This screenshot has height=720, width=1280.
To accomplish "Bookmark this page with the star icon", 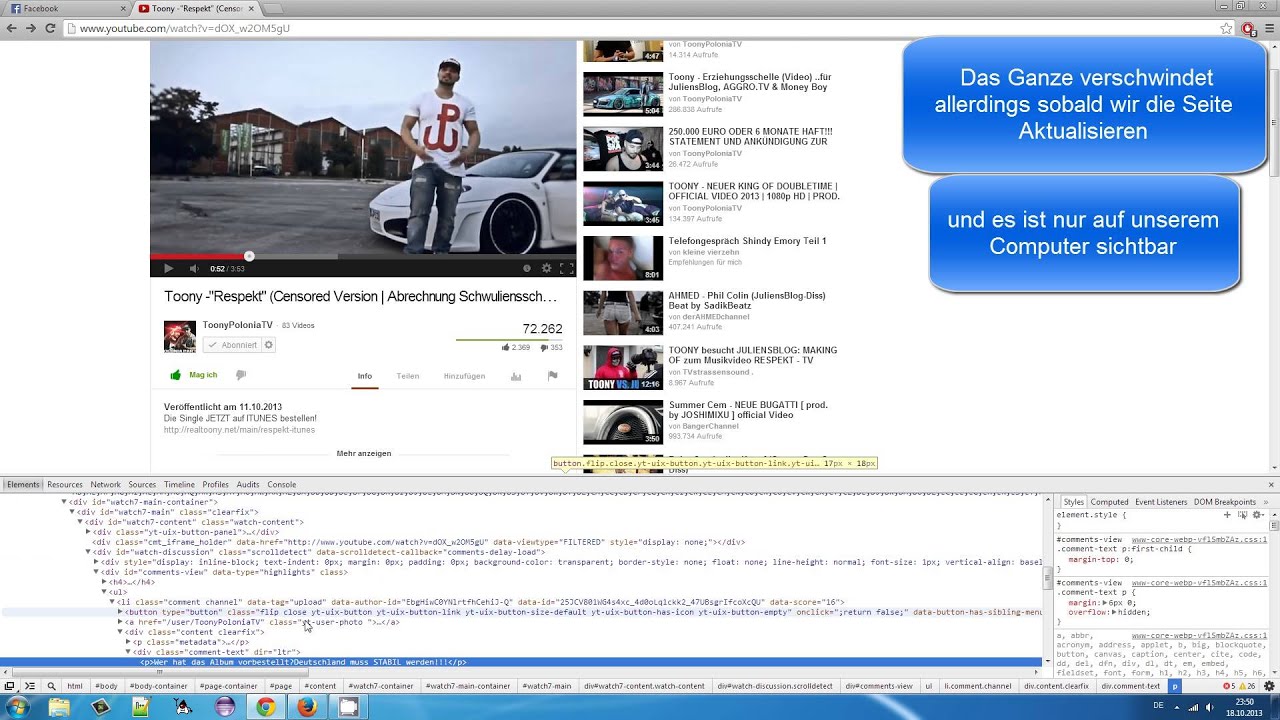I will tap(1226, 28).
